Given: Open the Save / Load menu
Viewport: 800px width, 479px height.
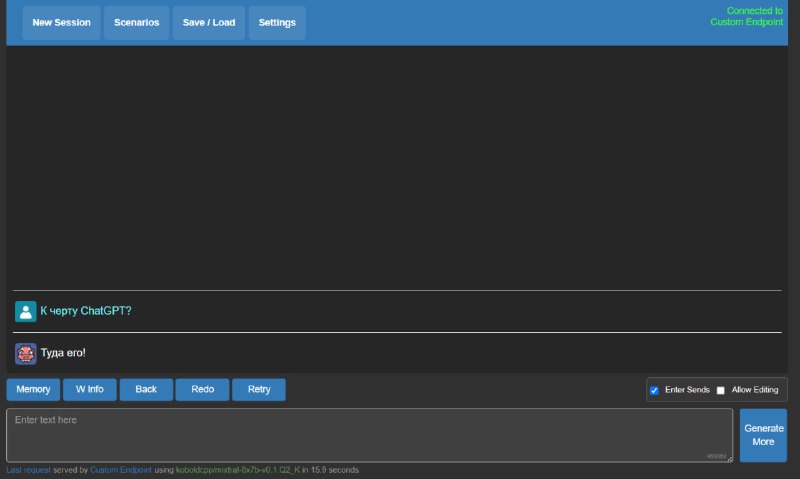Looking at the screenshot, I should tap(208, 22).
